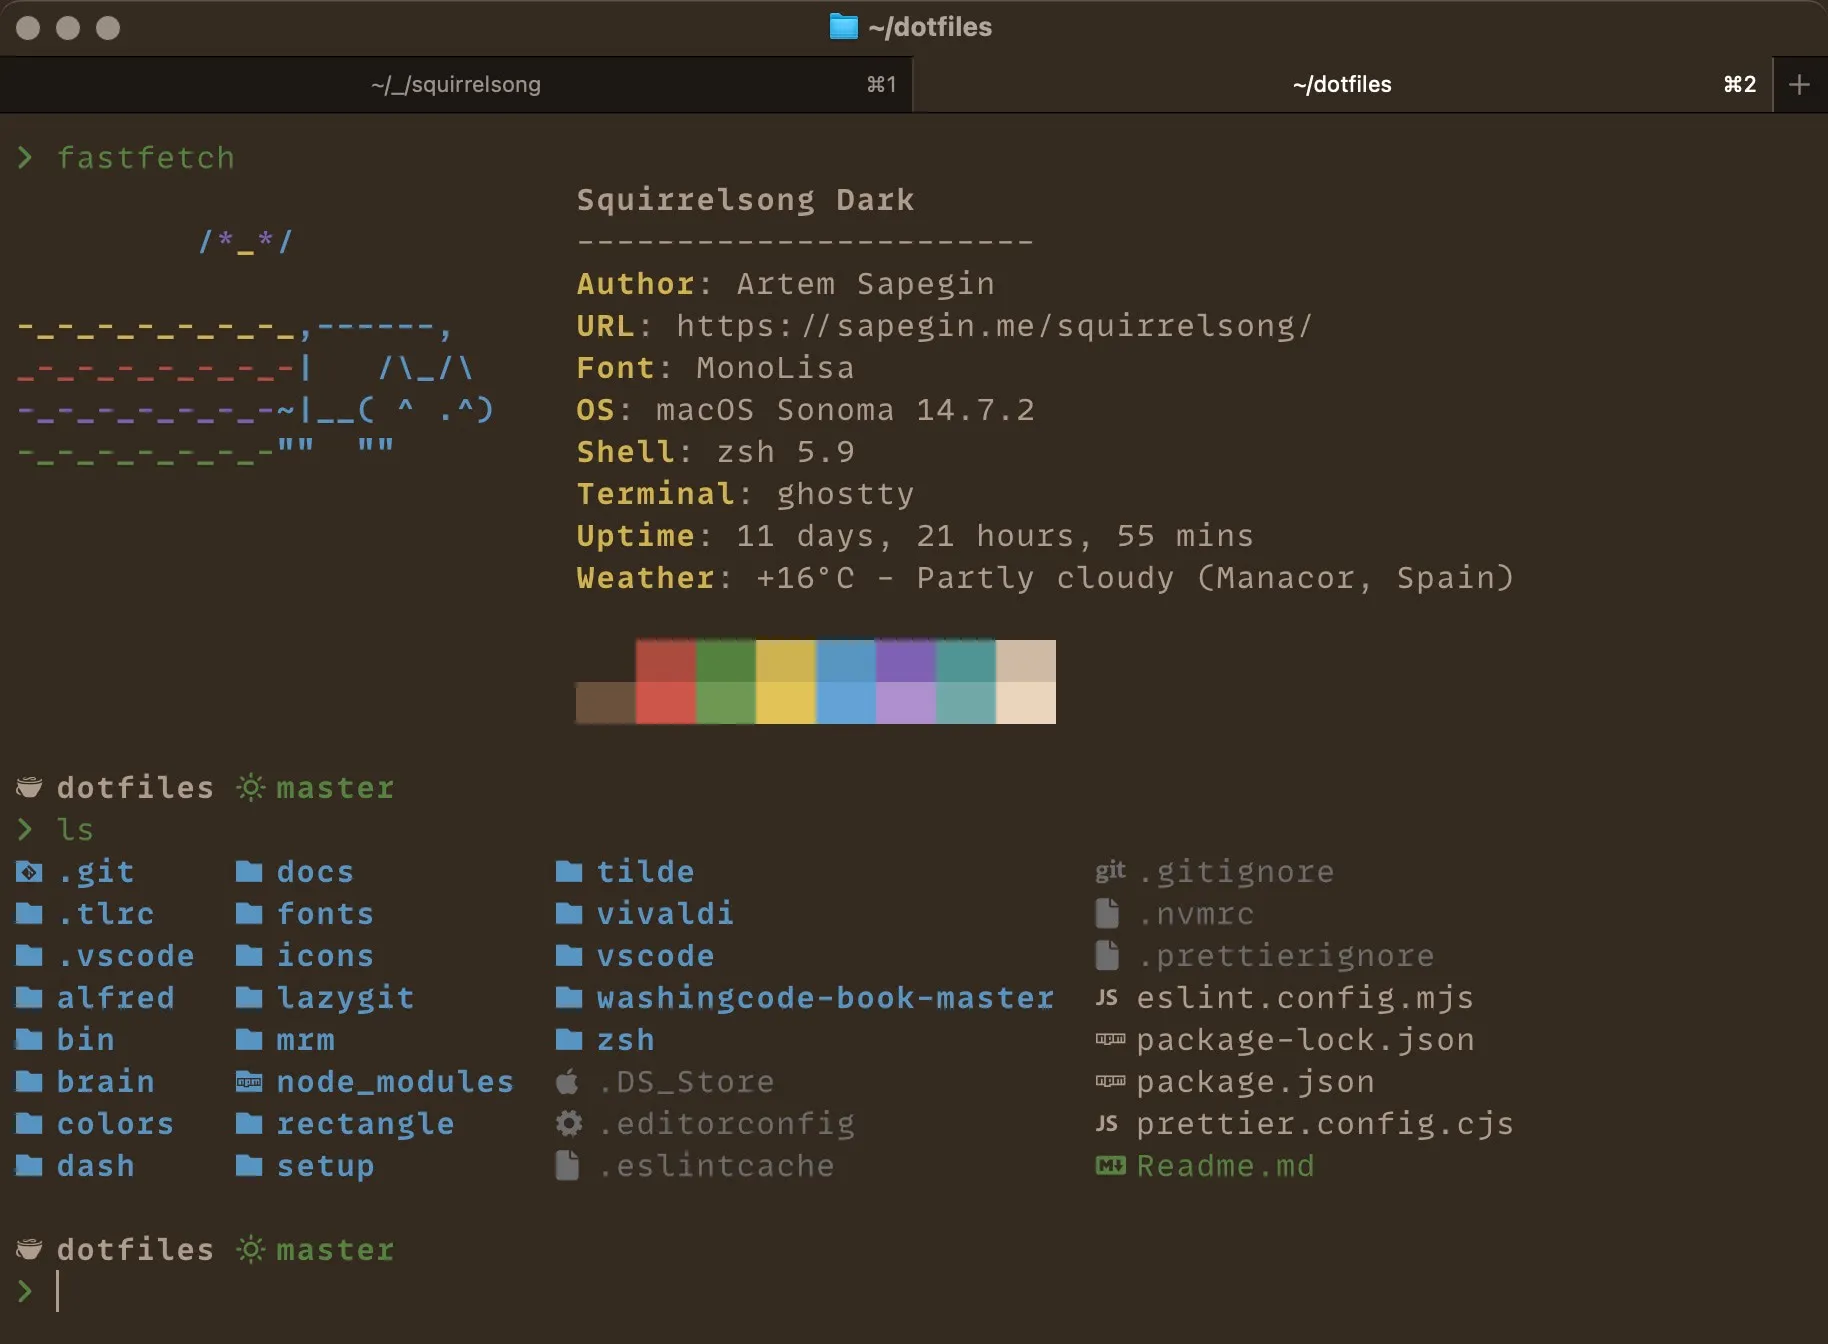Click the Squirrelsong Dark heading

pyautogui.click(x=745, y=200)
